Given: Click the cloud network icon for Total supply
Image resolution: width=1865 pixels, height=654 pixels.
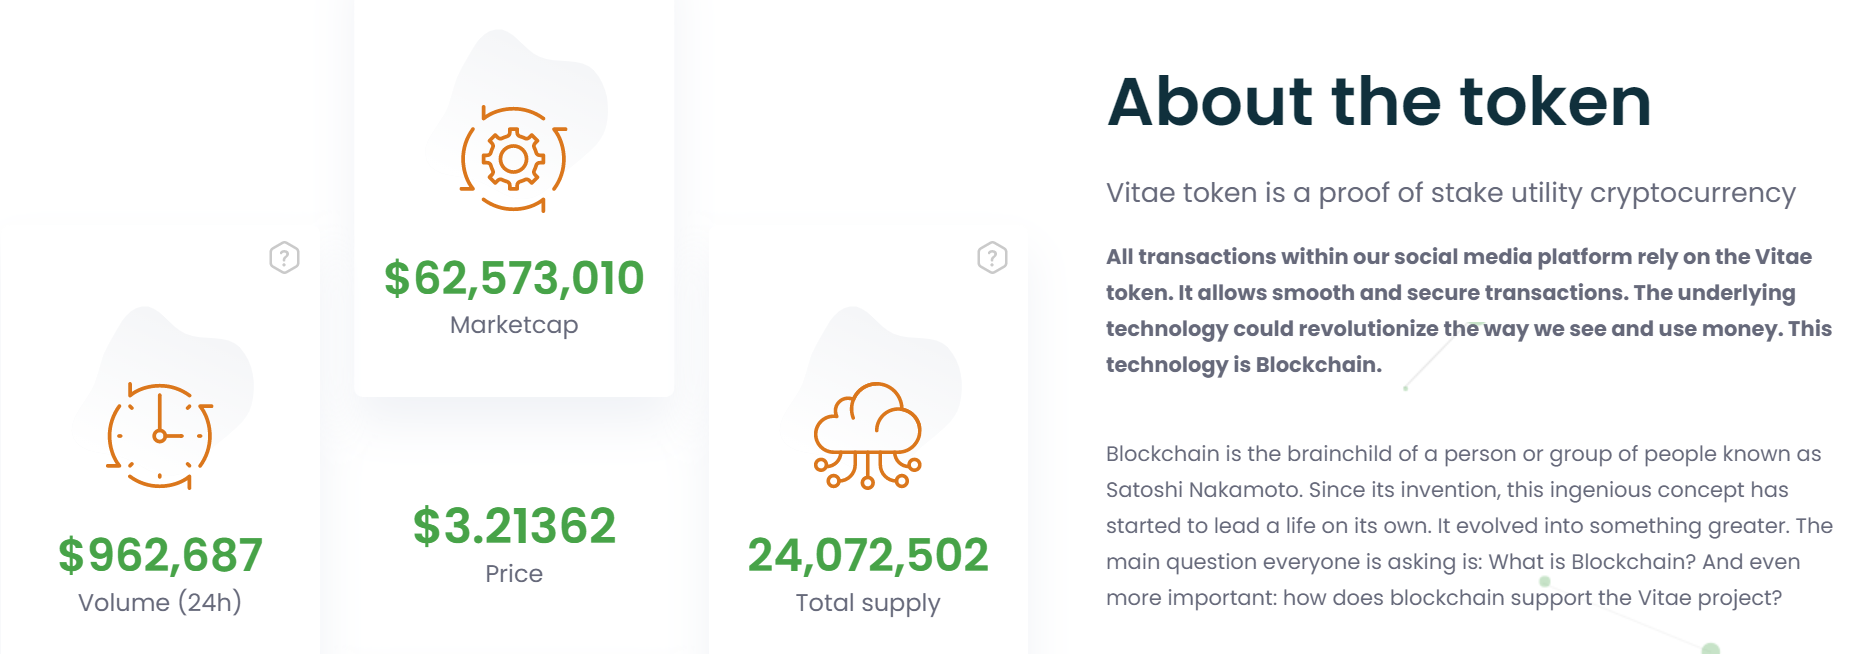Looking at the screenshot, I should tap(867, 435).
